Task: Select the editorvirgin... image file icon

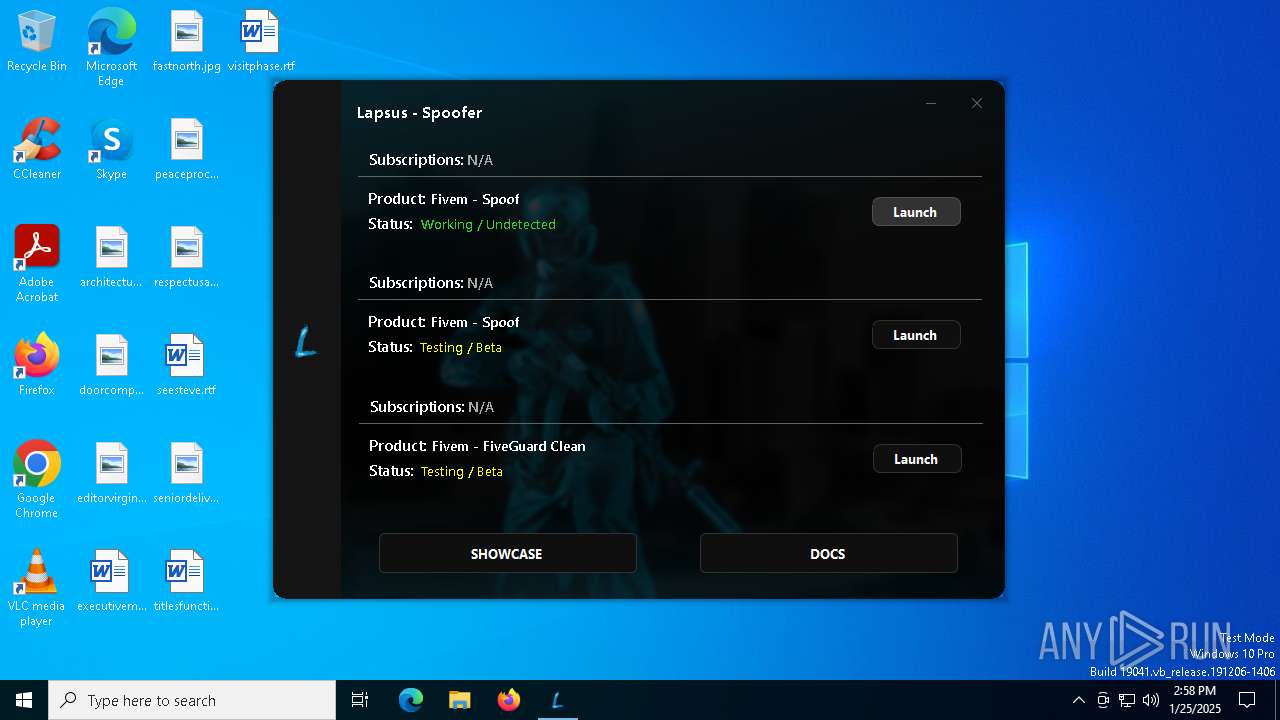Action: click(x=111, y=474)
